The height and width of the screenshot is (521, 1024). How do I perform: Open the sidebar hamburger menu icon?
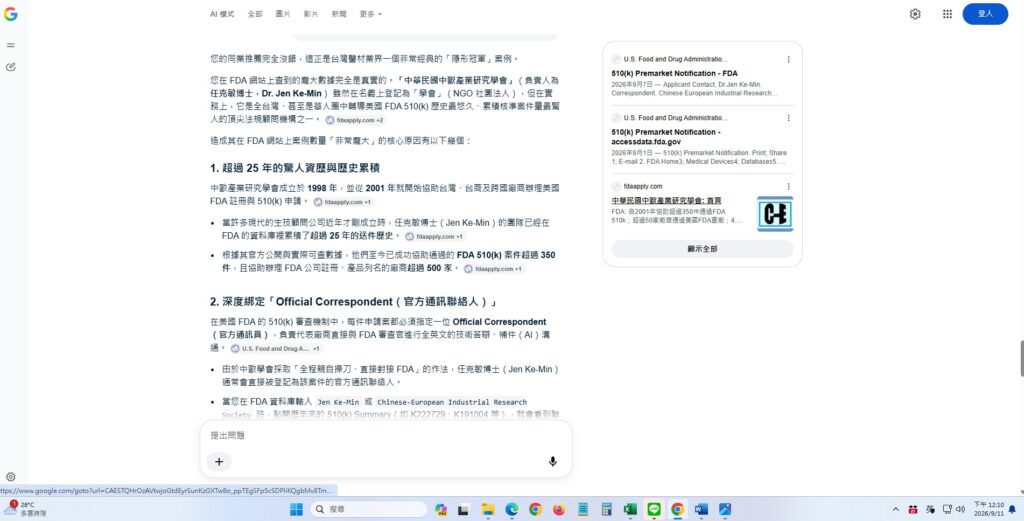[x=10, y=45]
